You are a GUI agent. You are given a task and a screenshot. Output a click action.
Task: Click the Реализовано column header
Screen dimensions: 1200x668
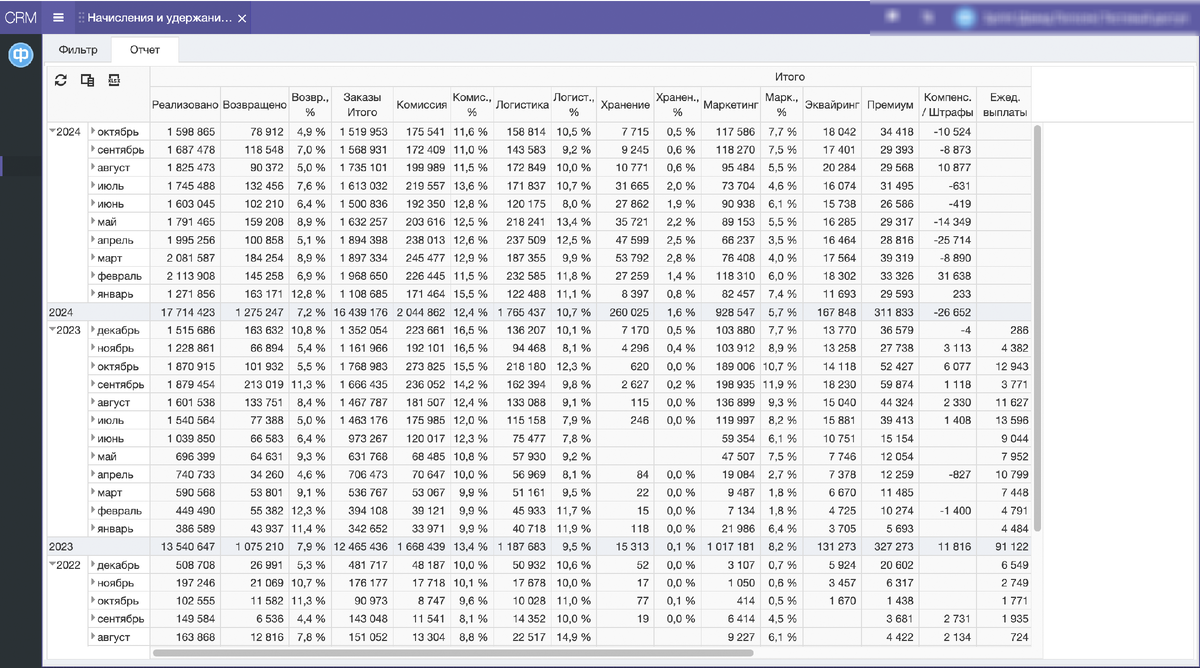coord(185,104)
